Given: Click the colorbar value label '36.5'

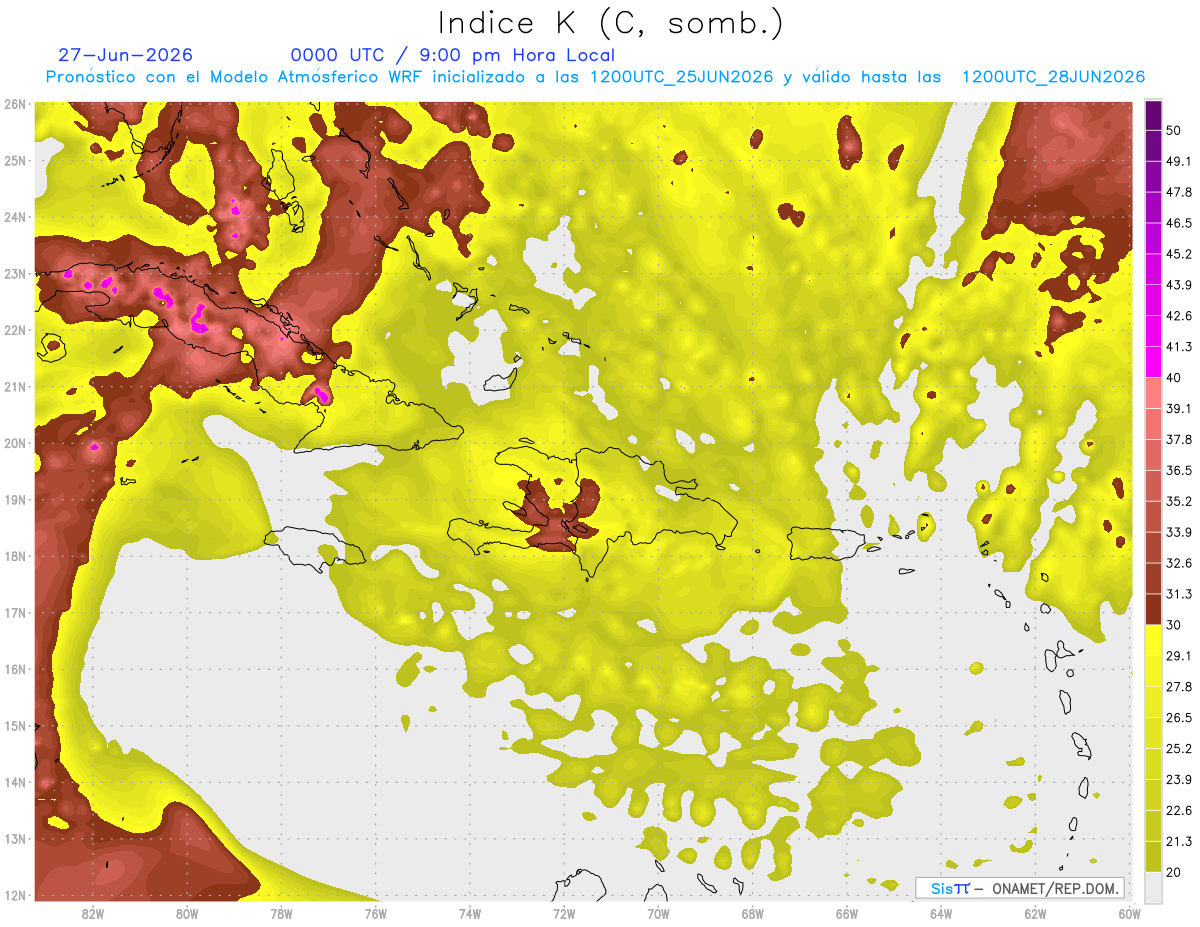Looking at the screenshot, I should pos(1179,470).
